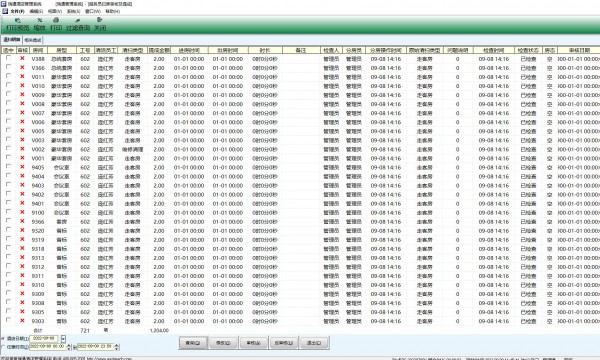Click the red X audit mark for room 9366
The height and width of the screenshot is (360, 600).
tap(22, 222)
